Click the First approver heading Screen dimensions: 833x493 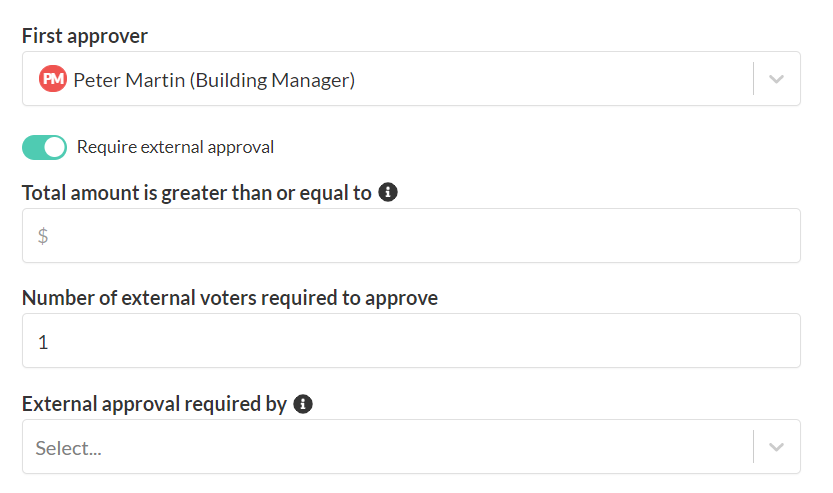[x=85, y=36]
